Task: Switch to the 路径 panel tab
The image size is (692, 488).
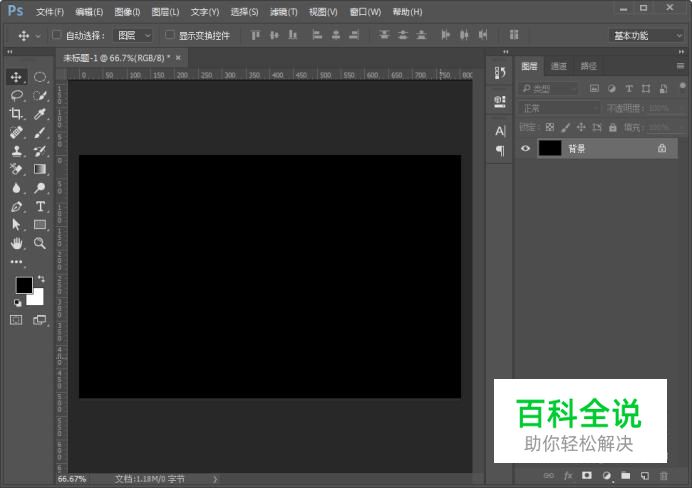Action: [x=588, y=66]
